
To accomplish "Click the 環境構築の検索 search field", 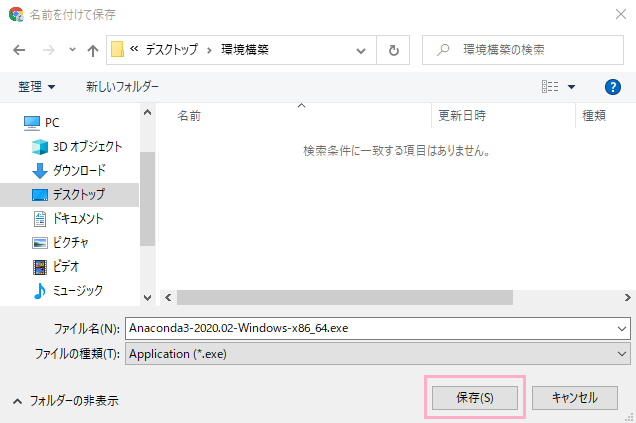I will coord(523,50).
